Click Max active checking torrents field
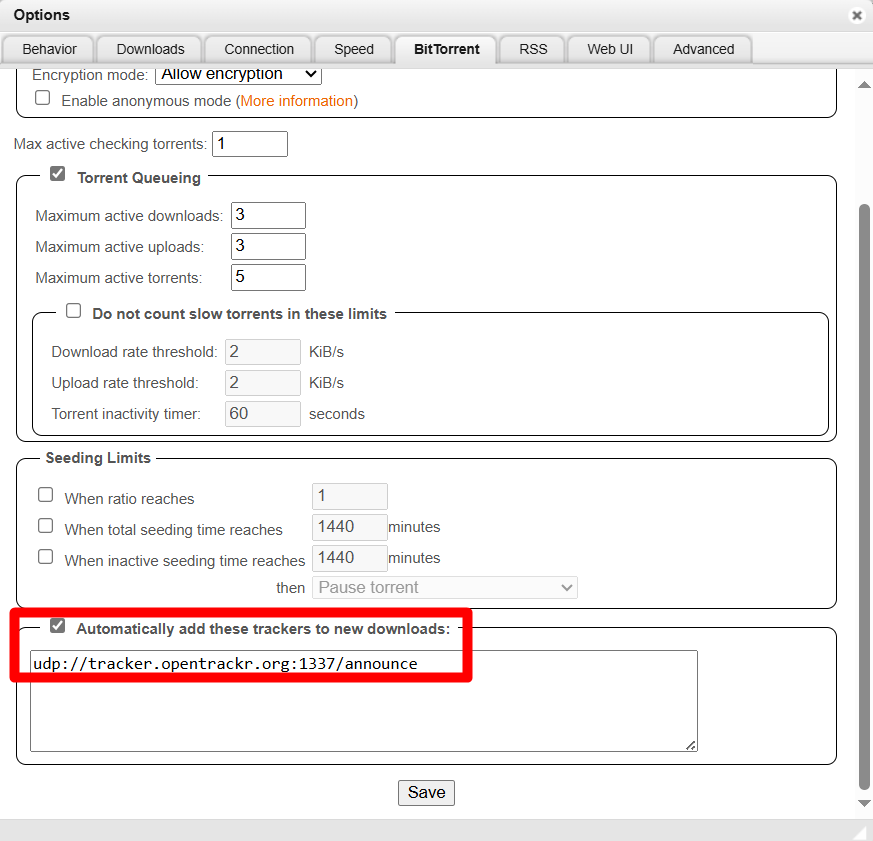 click(250, 144)
